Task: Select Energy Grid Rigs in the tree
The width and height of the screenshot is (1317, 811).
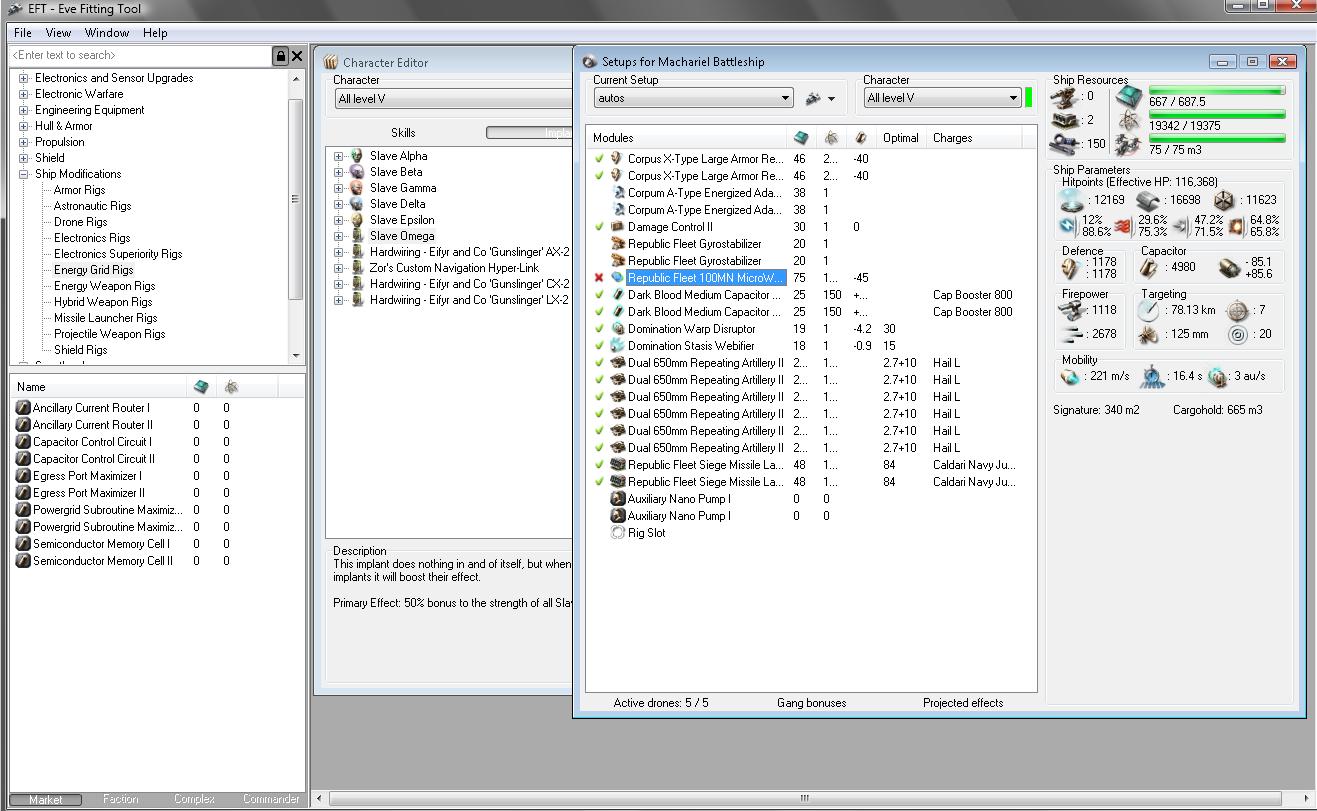Action: coord(94,270)
